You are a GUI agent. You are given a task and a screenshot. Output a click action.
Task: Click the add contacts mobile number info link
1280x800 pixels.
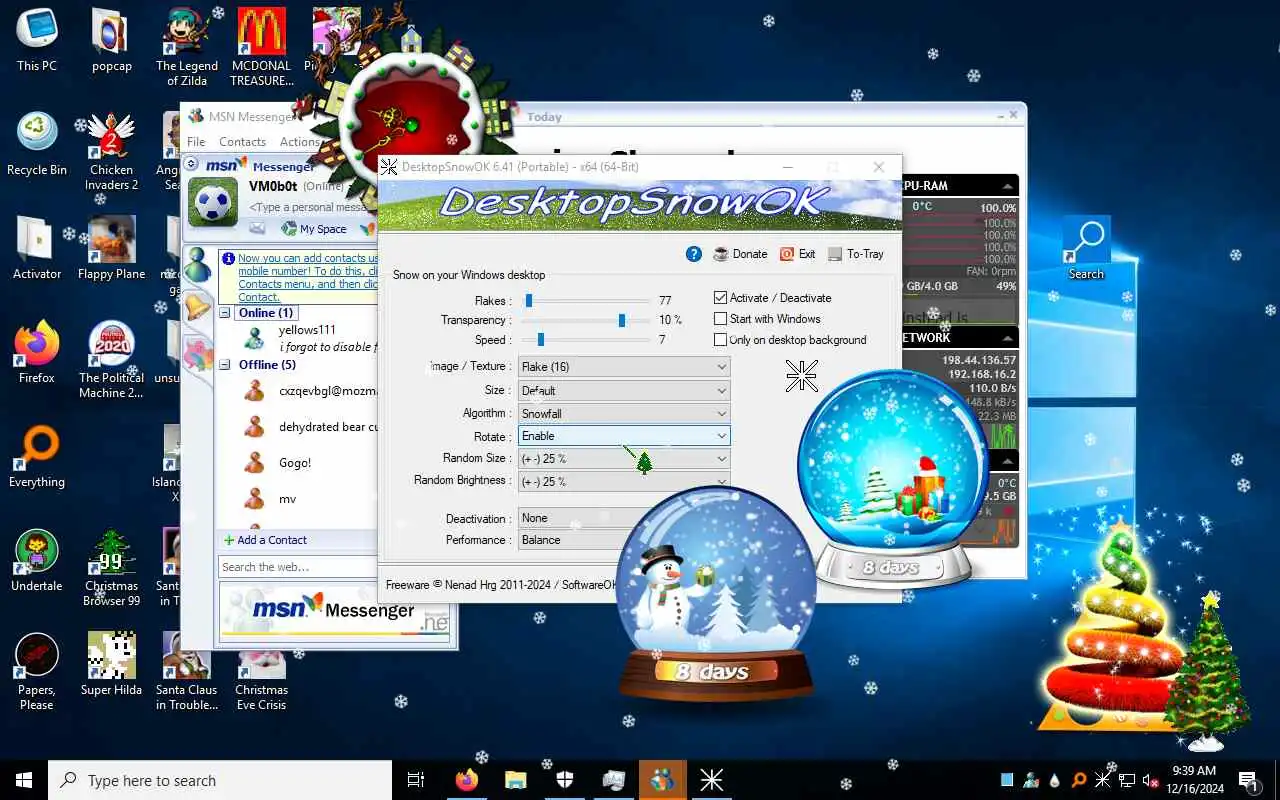point(308,277)
